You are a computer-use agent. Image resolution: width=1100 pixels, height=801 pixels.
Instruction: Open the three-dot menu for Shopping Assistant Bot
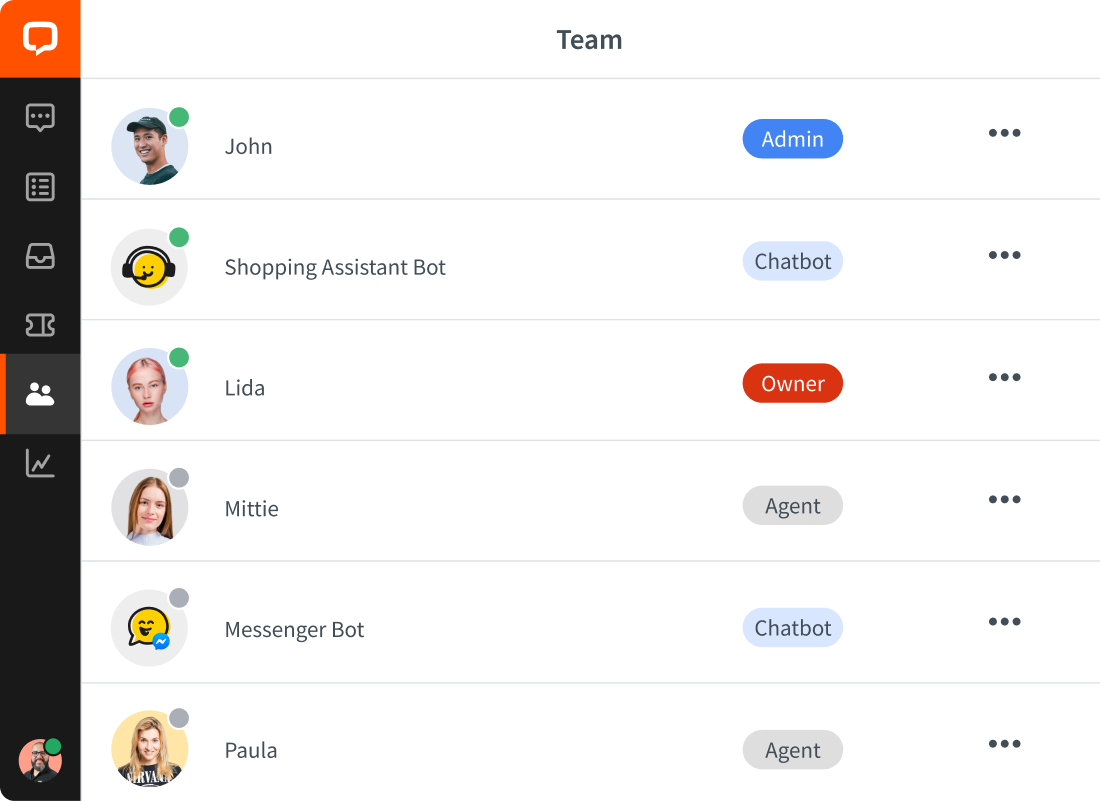(x=1004, y=255)
